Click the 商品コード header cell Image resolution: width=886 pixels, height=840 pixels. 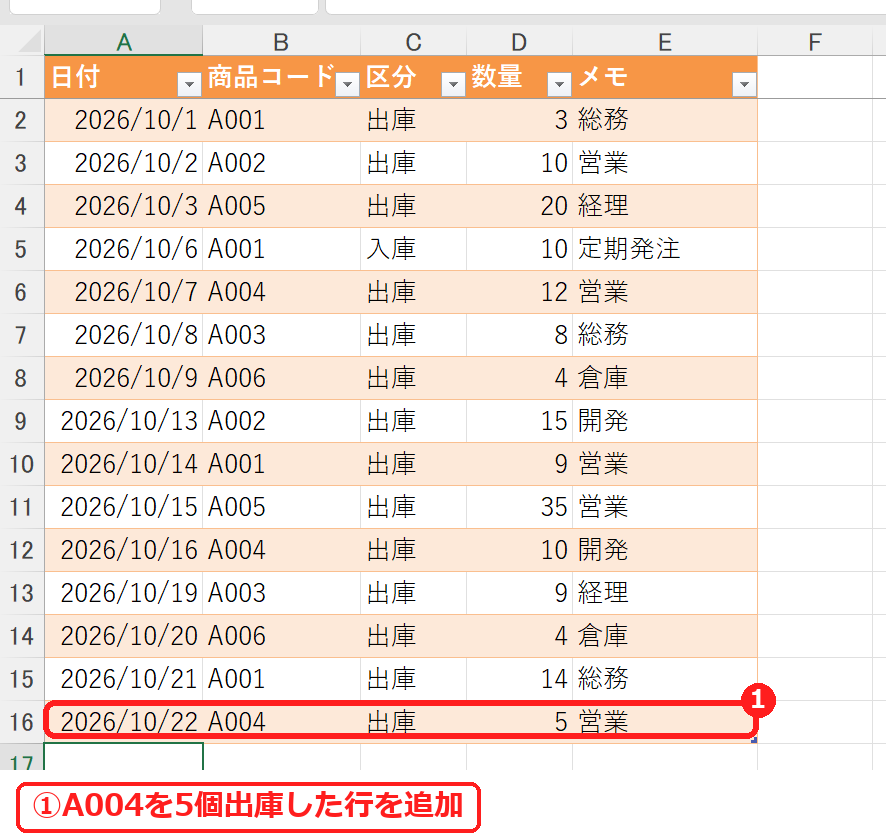coord(281,77)
